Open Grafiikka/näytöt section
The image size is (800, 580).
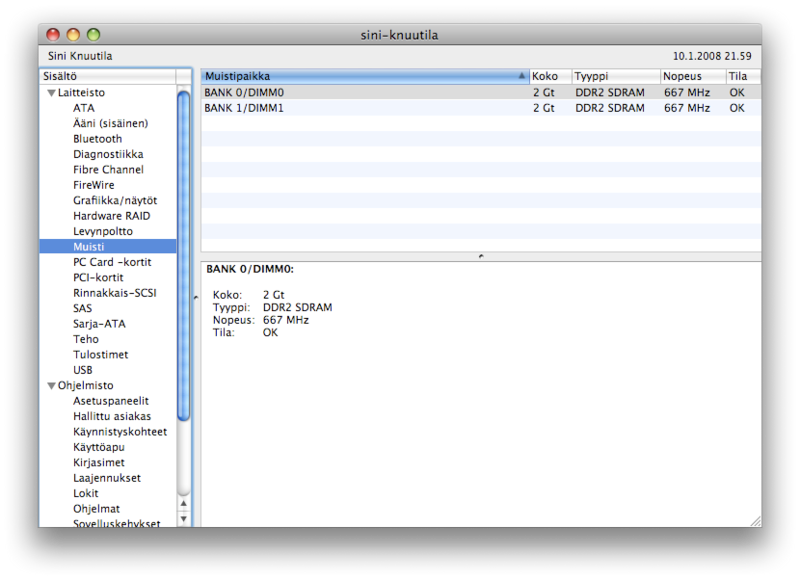point(115,200)
